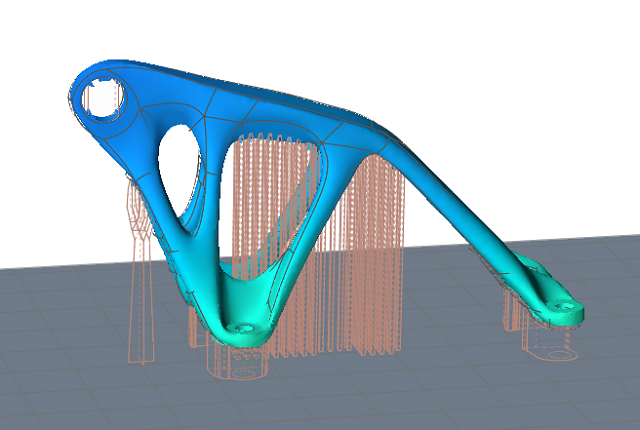Click the cylindrical support under center foot
640x430 pixels.
238,362
